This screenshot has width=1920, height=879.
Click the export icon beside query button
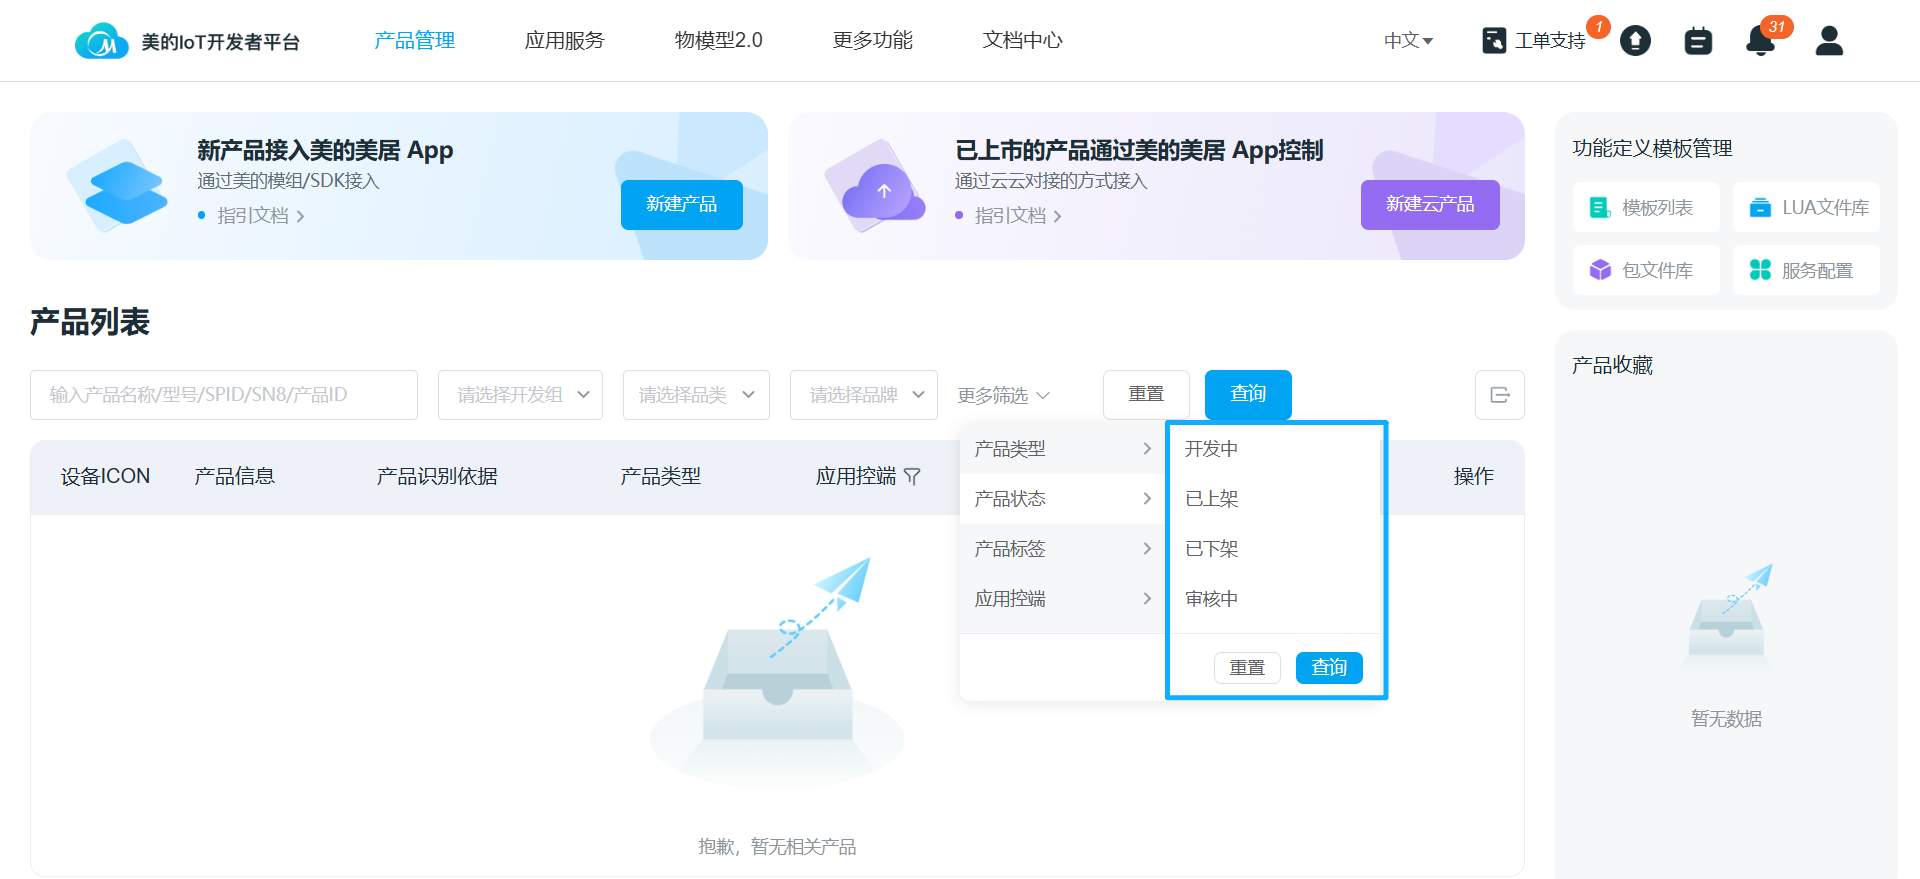[1499, 395]
